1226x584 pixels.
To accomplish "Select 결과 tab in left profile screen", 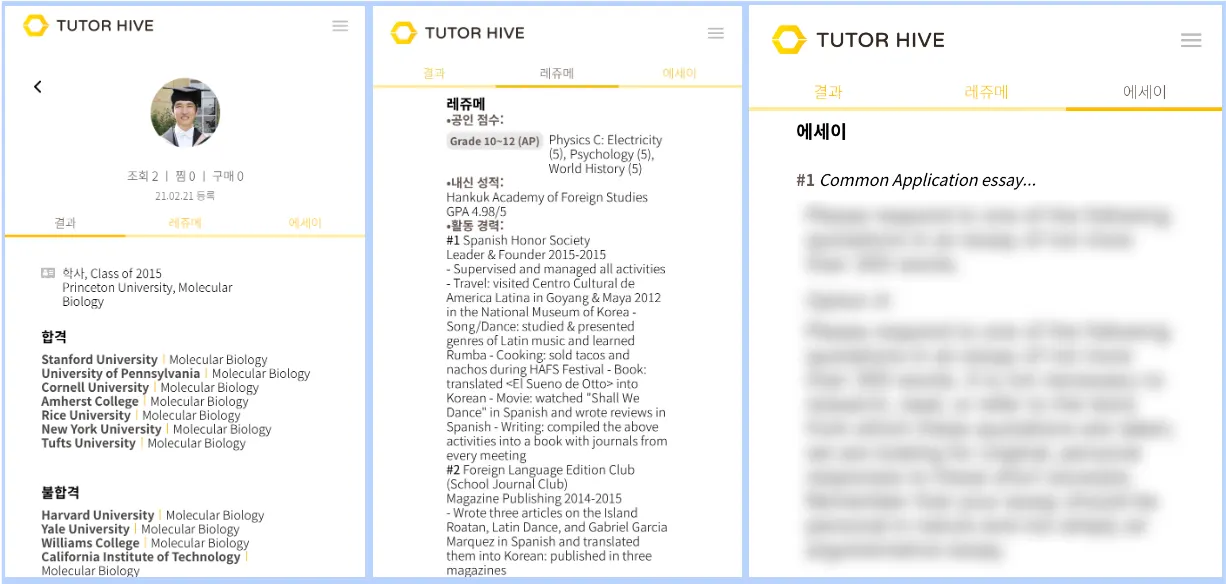I will tap(65, 223).
